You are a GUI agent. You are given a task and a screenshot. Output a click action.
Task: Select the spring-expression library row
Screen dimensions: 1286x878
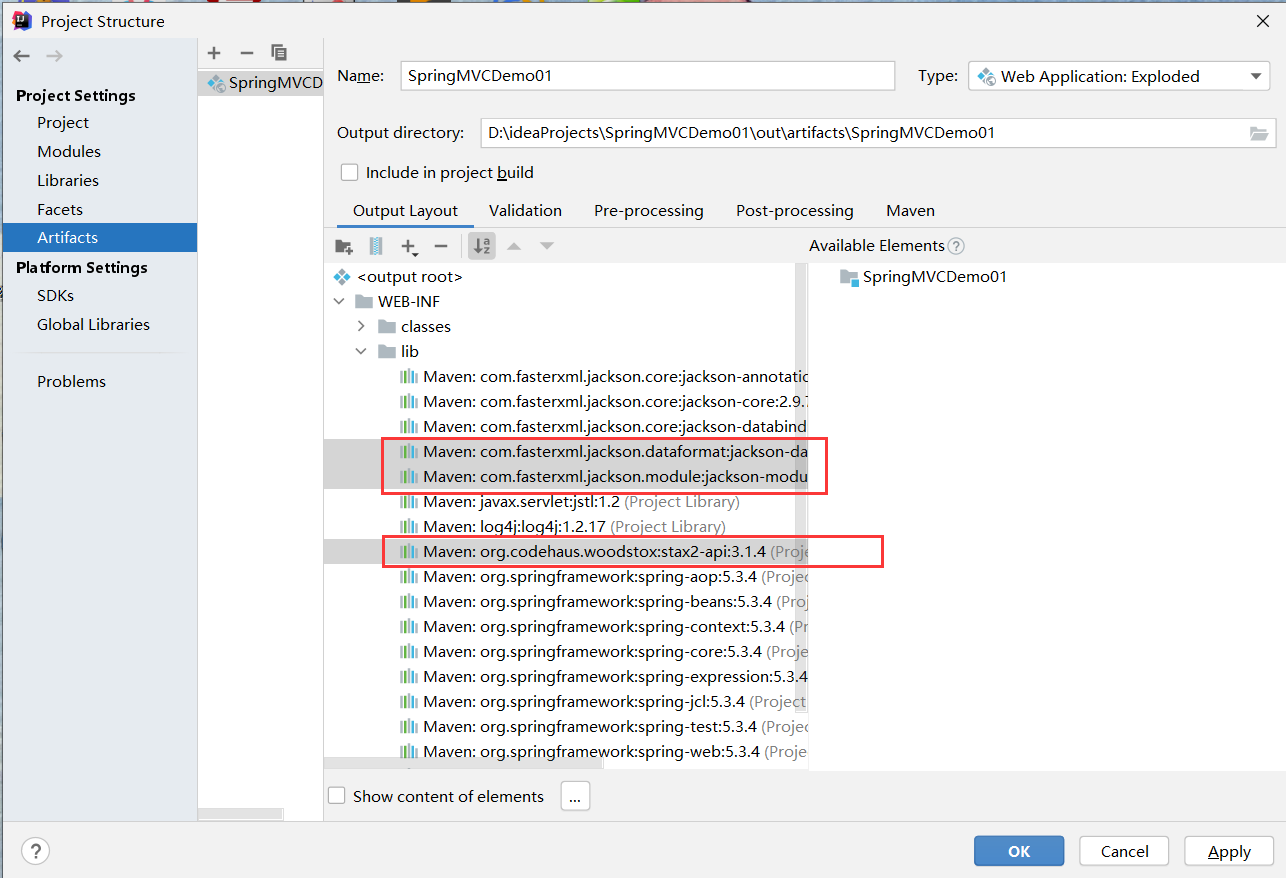click(x=604, y=677)
